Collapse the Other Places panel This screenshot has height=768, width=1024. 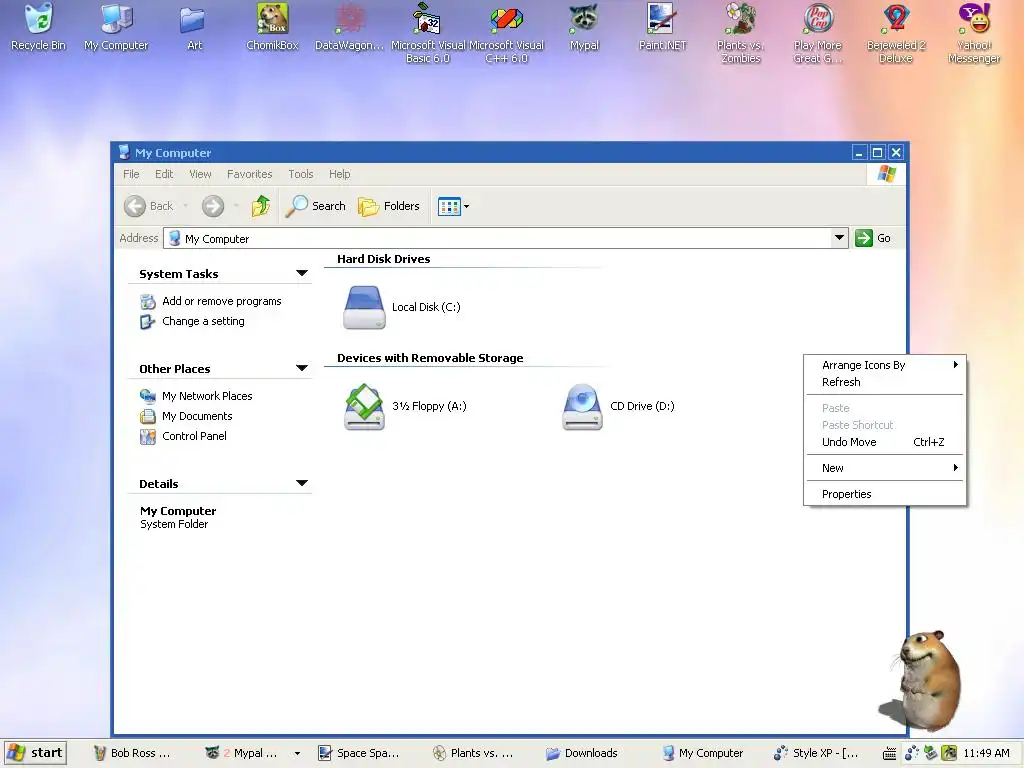click(x=302, y=368)
